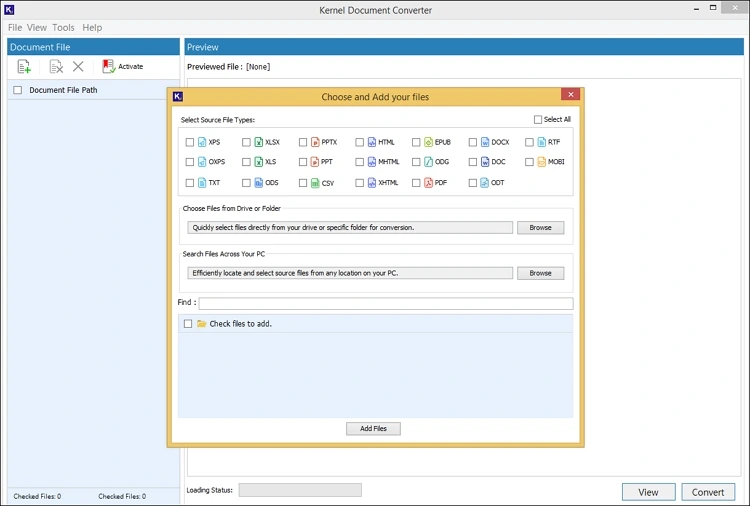Image resolution: width=750 pixels, height=506 pixels.
Task: Tick the DOCX source type checkbox
Action: (x=473, y=143)
